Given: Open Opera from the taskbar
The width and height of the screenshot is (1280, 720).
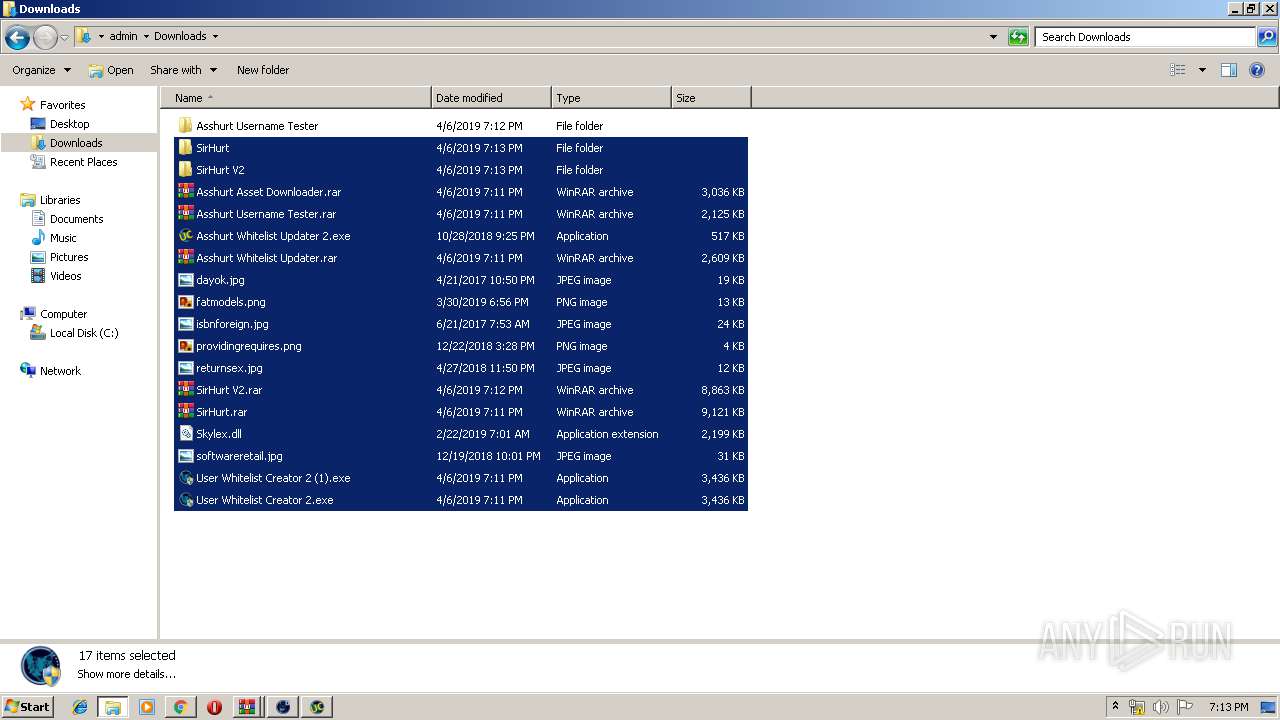Looking at the screenshot, I should click(214, 707).
